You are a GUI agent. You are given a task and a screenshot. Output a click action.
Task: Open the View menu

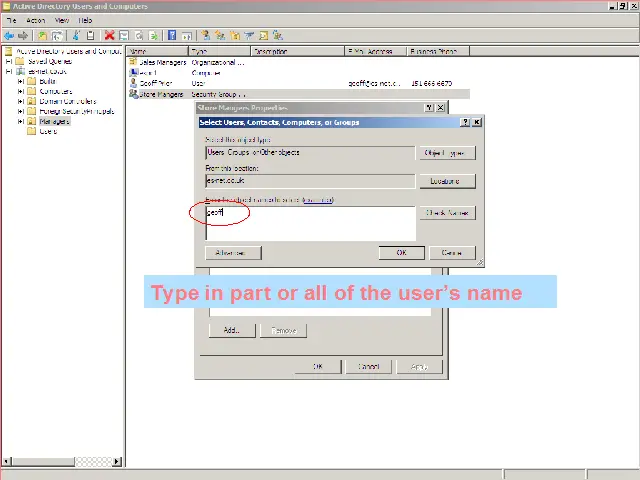click(x=62, y=20)
